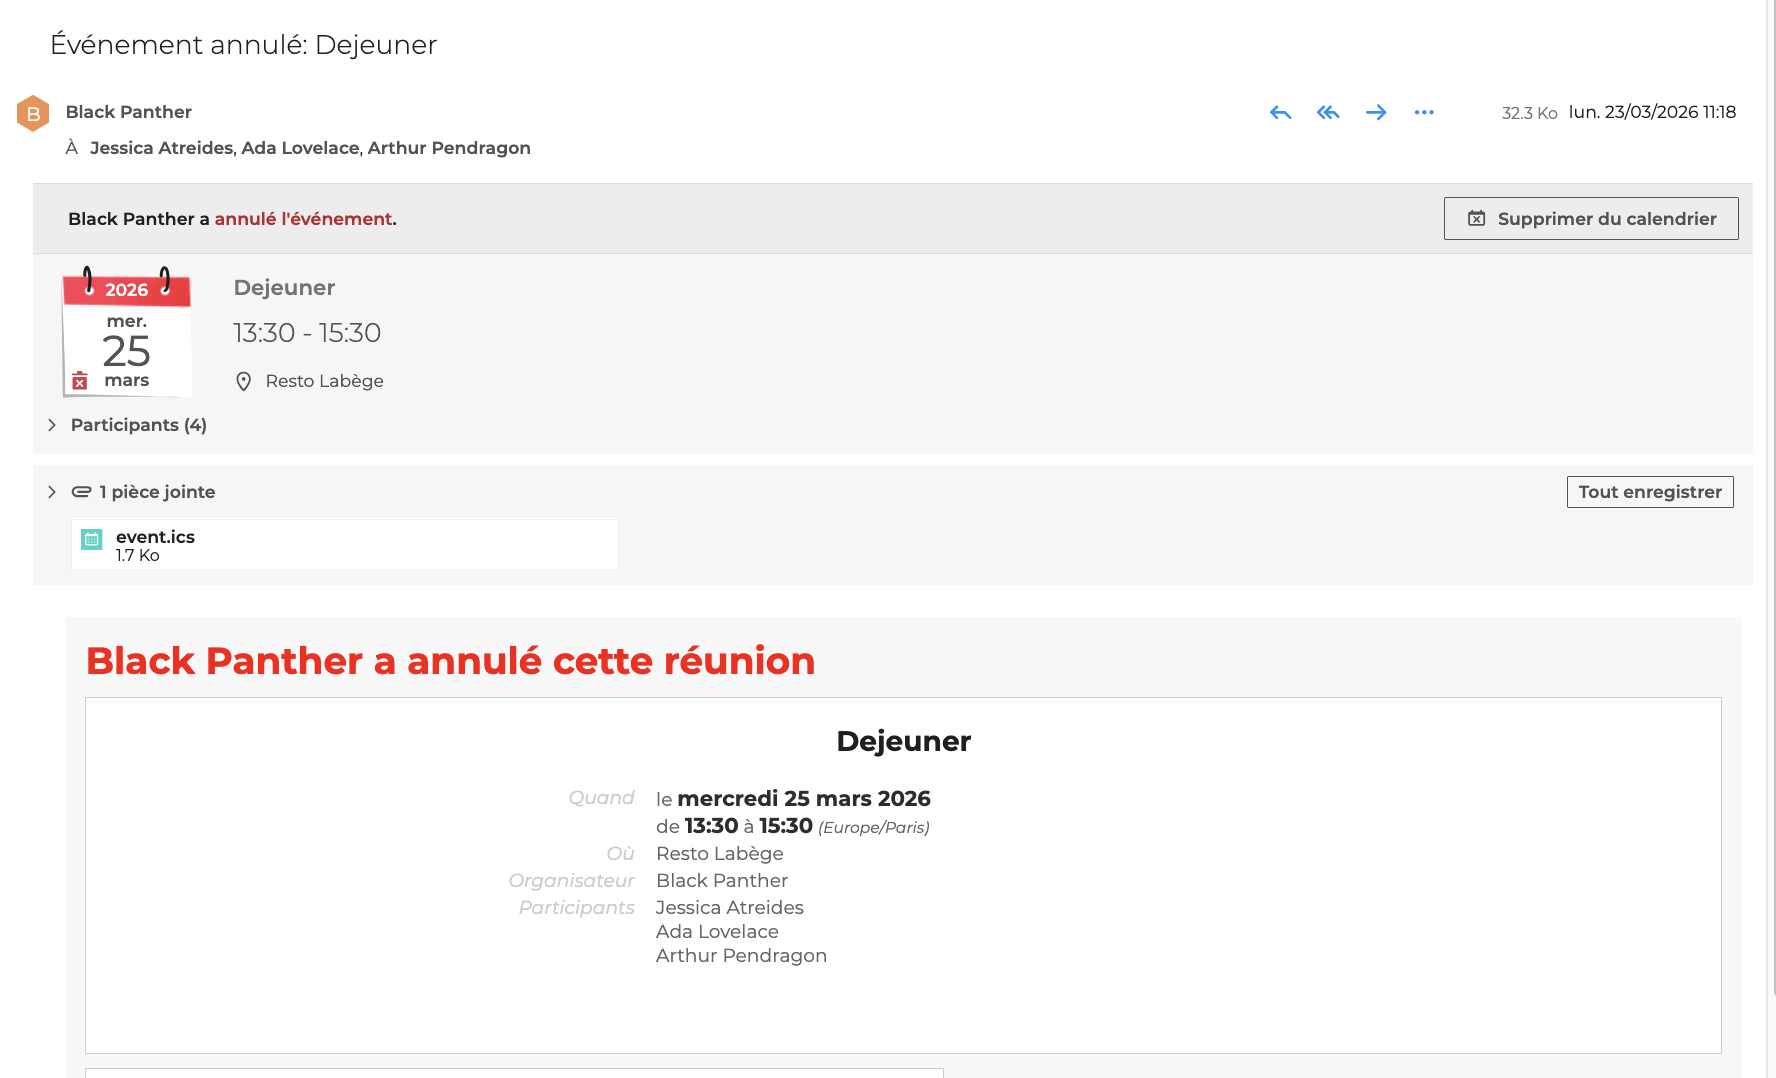Click the event.ics calendar file icon

point(92,540)
